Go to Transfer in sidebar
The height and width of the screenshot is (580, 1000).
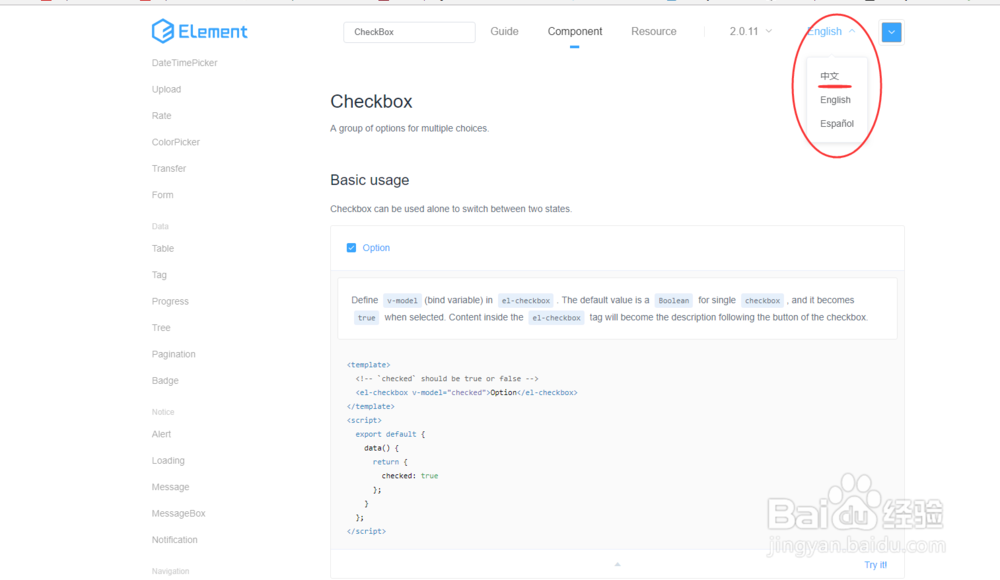coord(169,168)
